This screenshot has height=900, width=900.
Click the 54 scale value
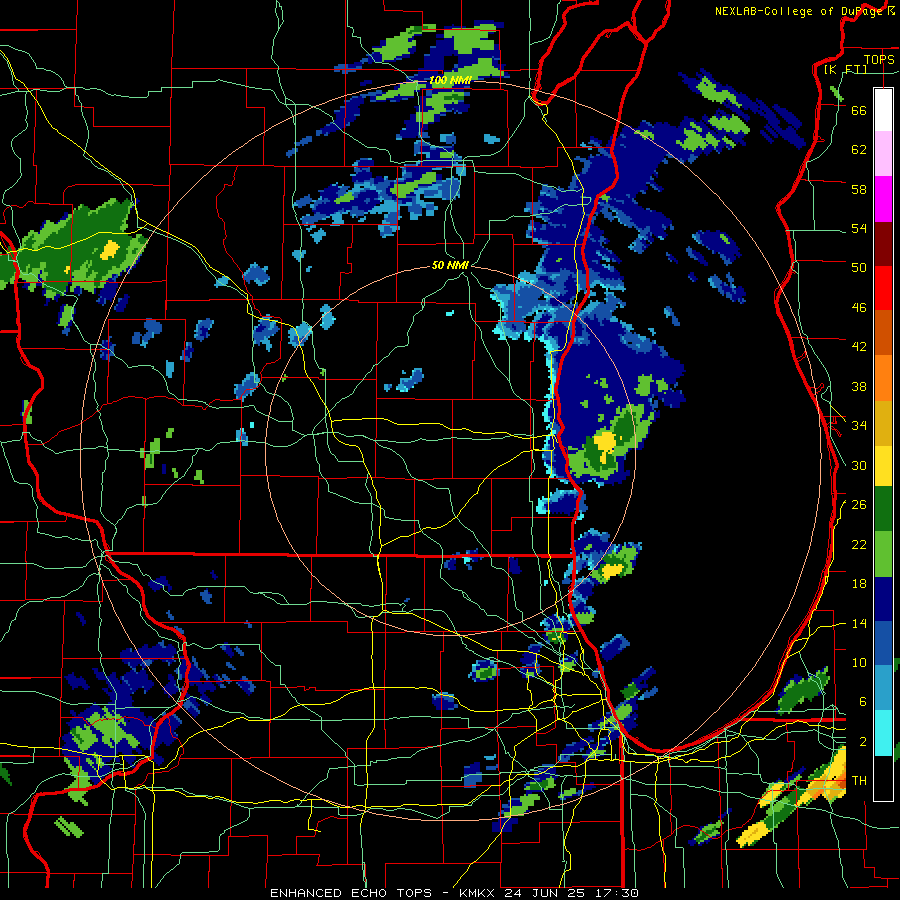tap(859, 228)
